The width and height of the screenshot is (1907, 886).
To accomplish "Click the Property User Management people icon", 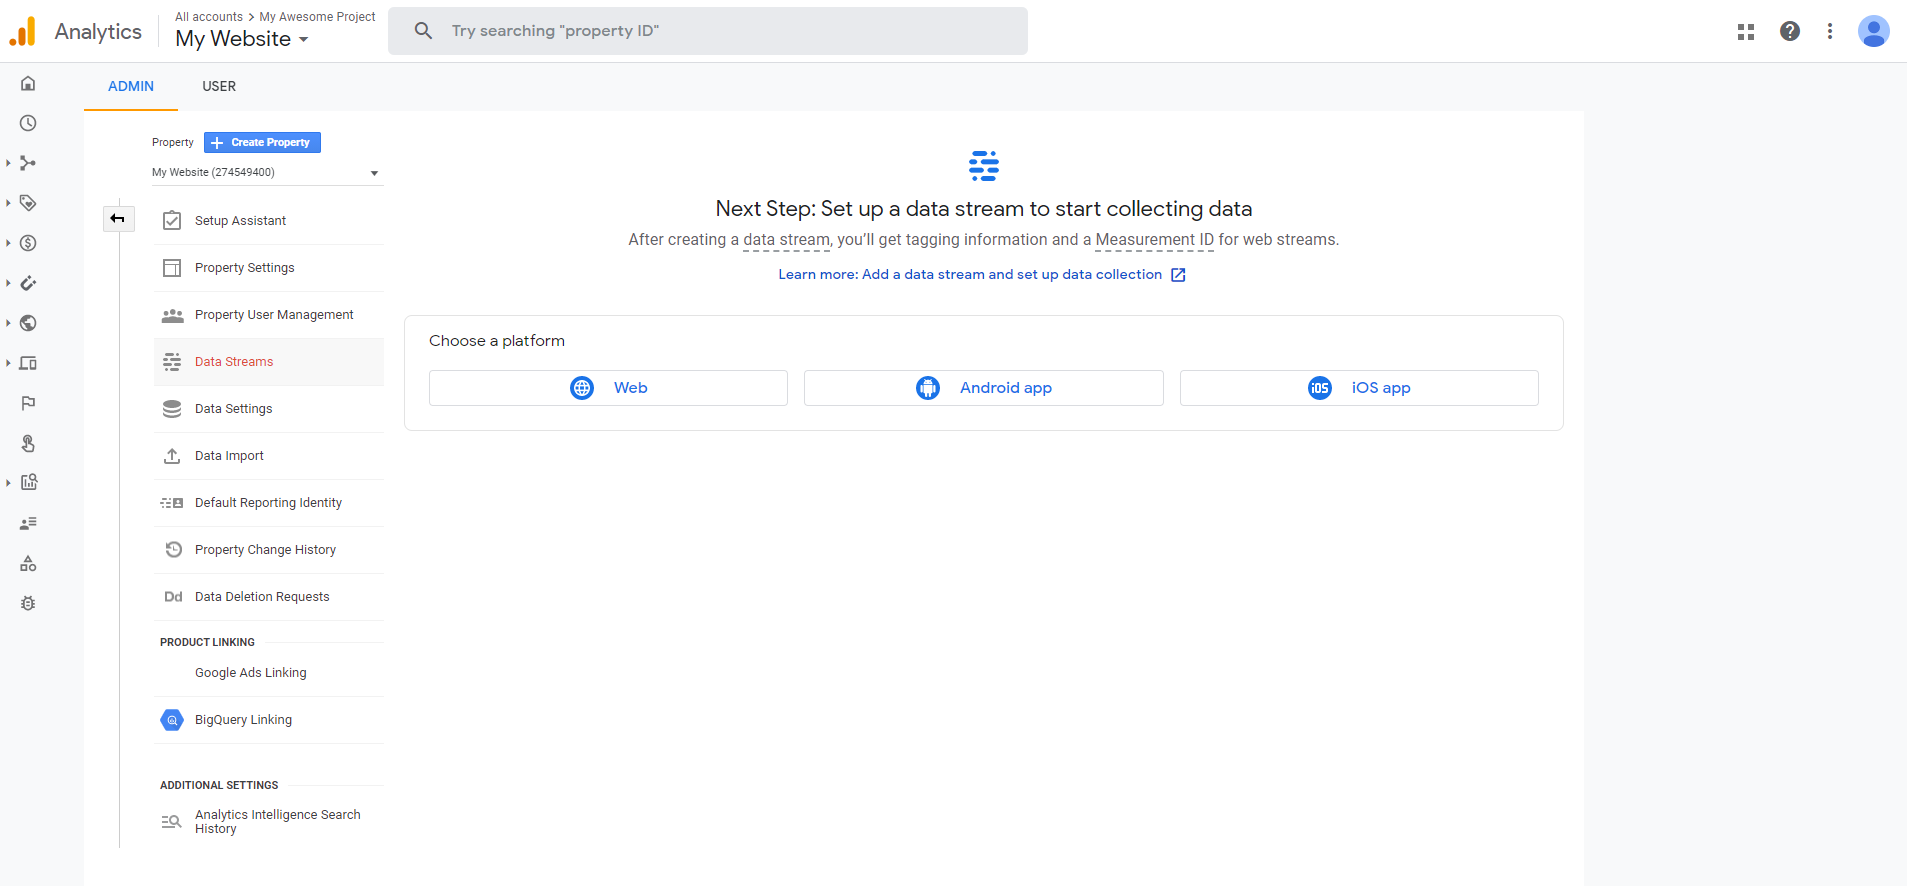I will click(x=172, y=315).
